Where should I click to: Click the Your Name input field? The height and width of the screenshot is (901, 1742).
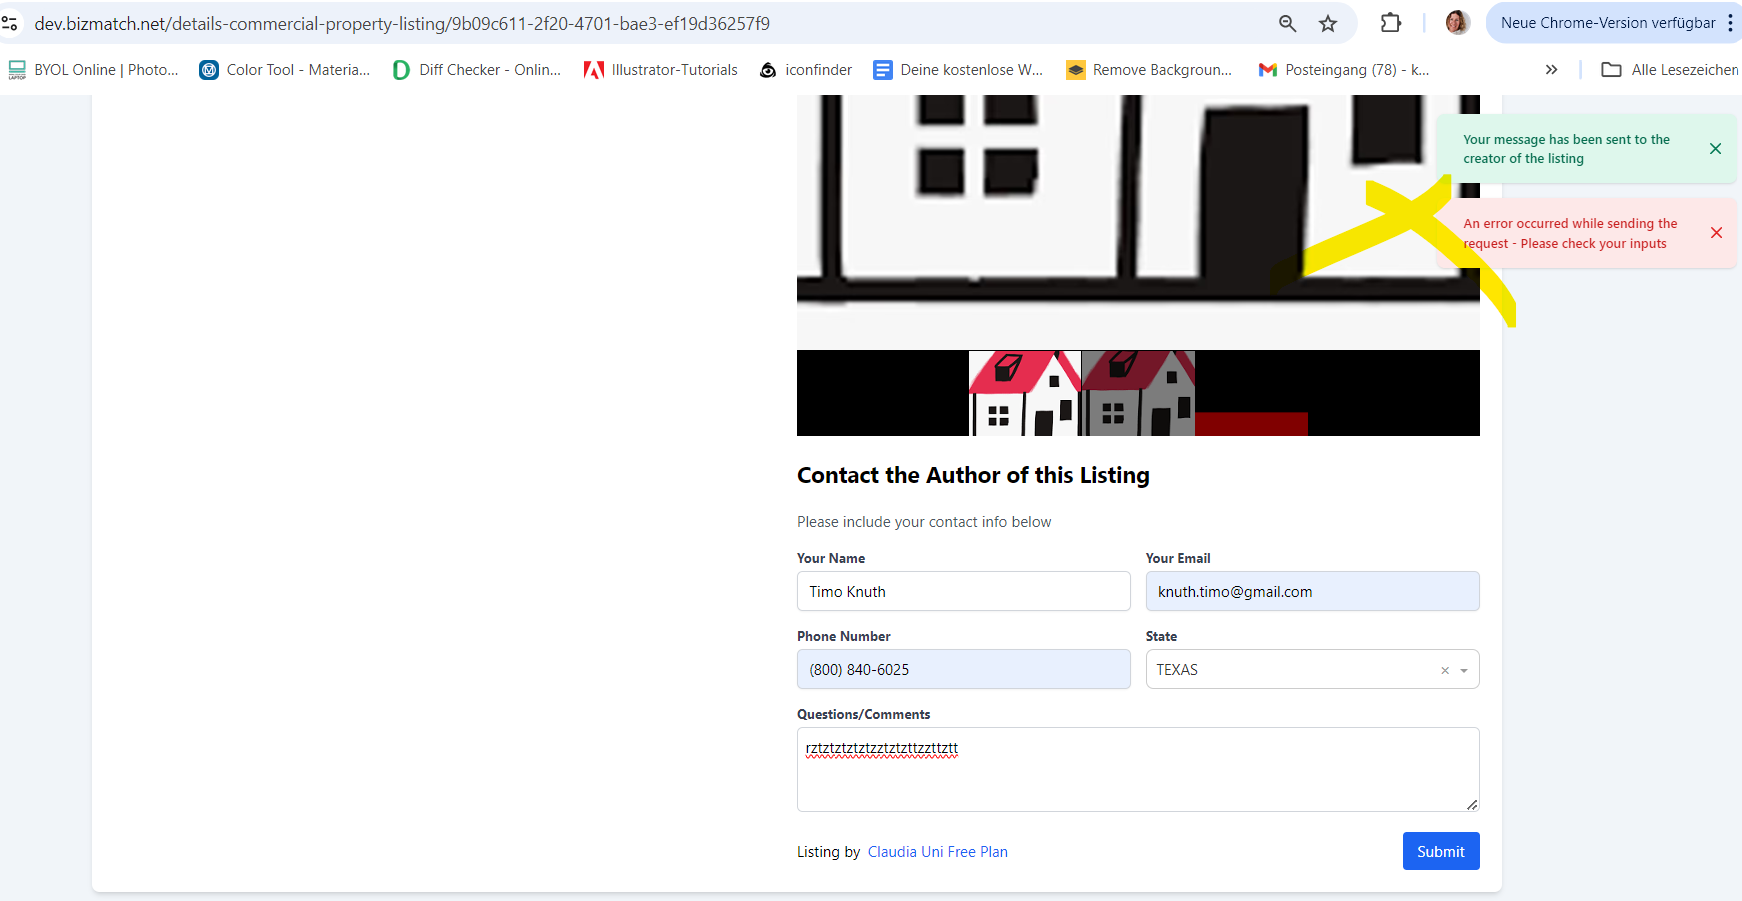pyautogui.click(x=963, y=591)
